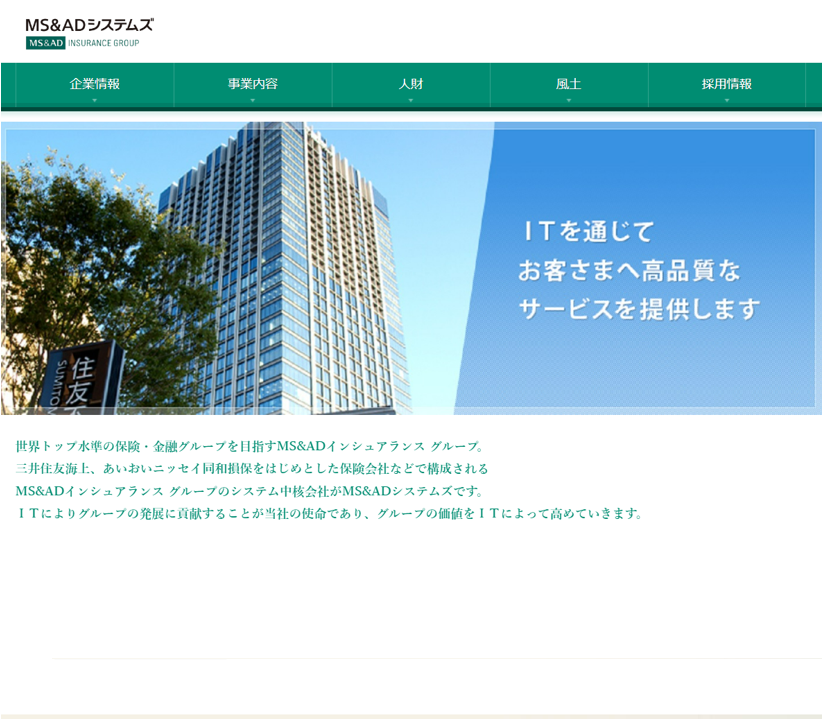Open the 風土 navigation item
822x719 pixels.
(x=569, y=84)
